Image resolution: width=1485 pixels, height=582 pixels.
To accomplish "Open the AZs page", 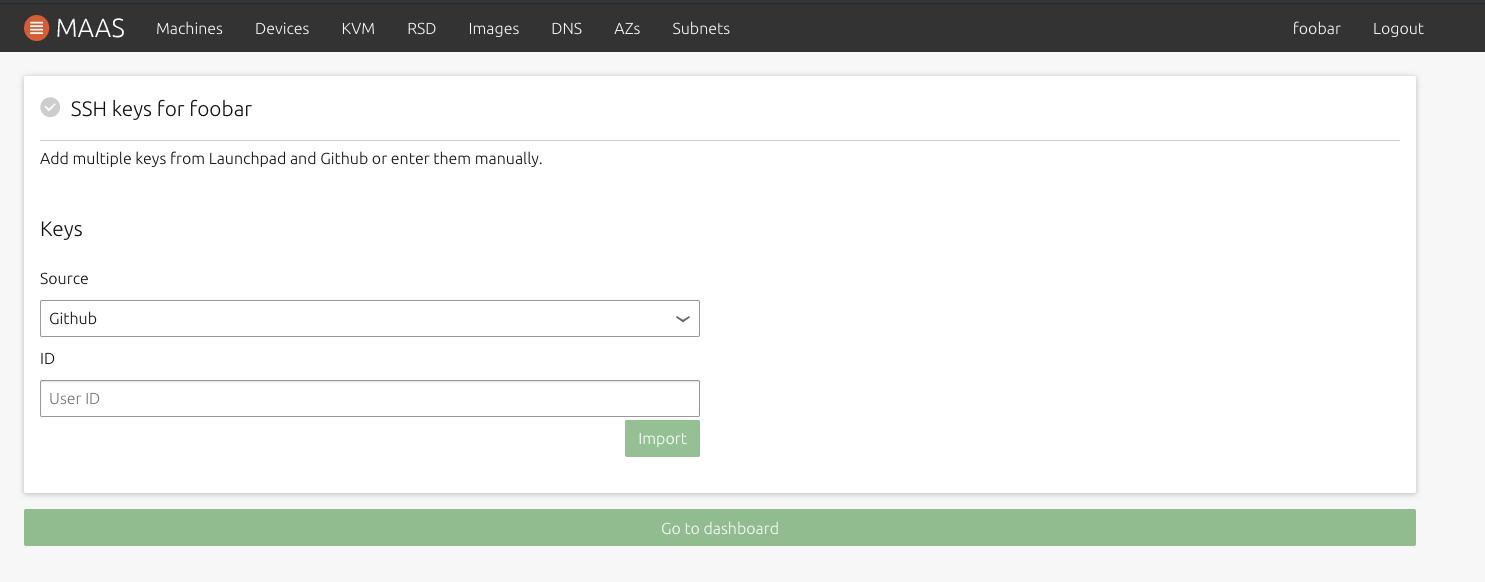I will pos(627,28).
